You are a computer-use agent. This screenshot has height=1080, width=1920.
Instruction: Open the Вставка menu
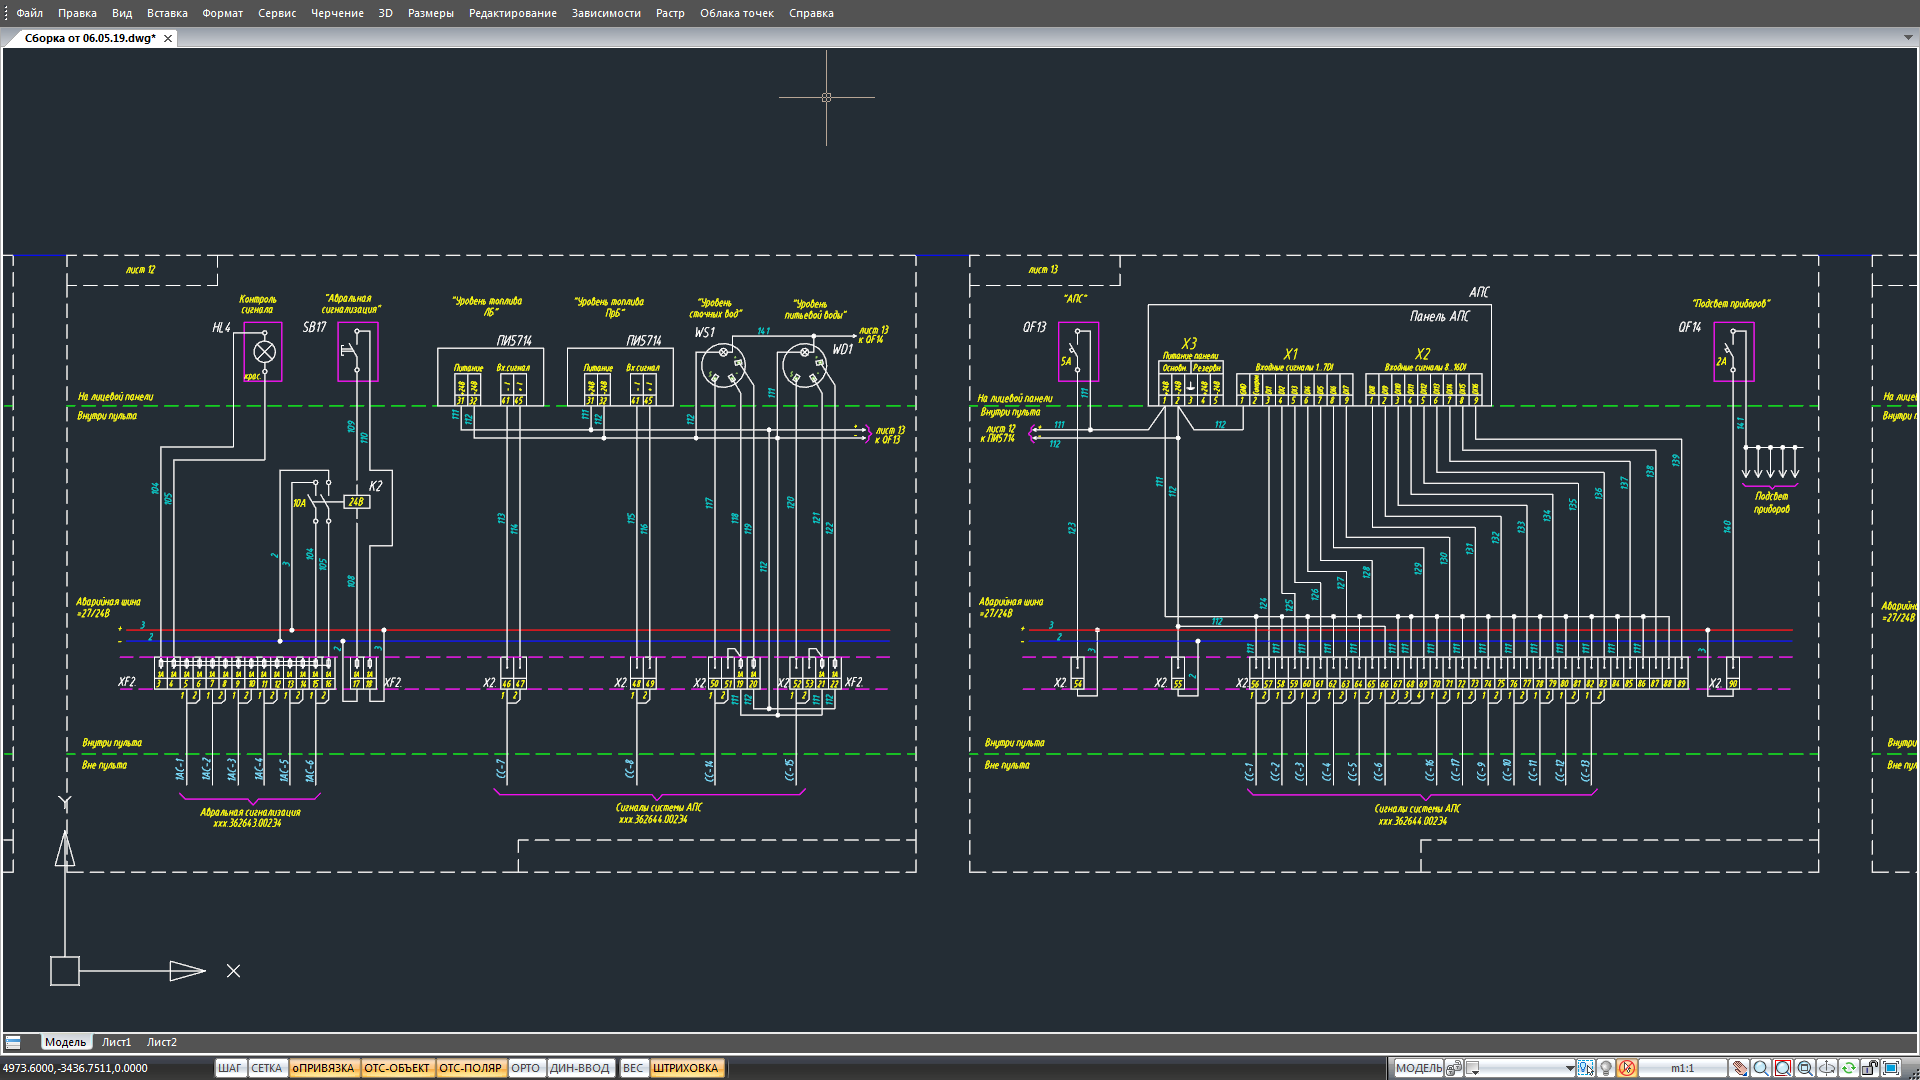click(x=167, y=13)
